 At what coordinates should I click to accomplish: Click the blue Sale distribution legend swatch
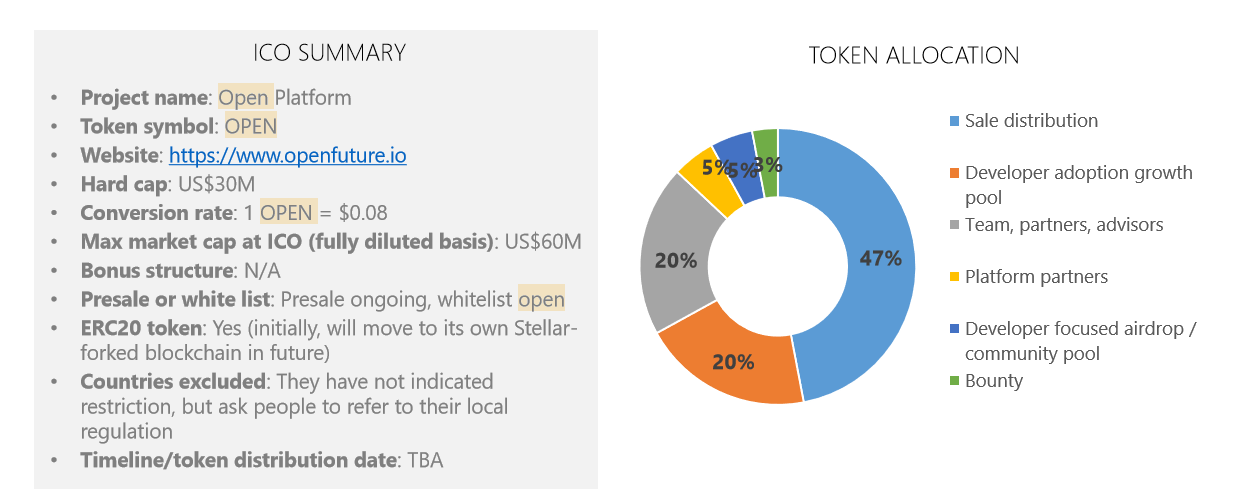tap(955, 122)
